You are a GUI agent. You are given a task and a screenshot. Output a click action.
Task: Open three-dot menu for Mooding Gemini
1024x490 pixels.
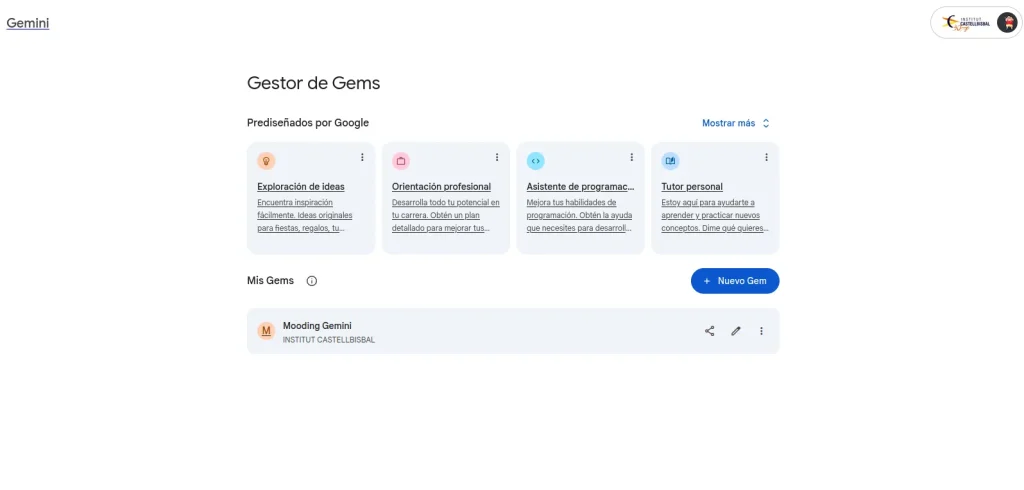coord(761,331)
